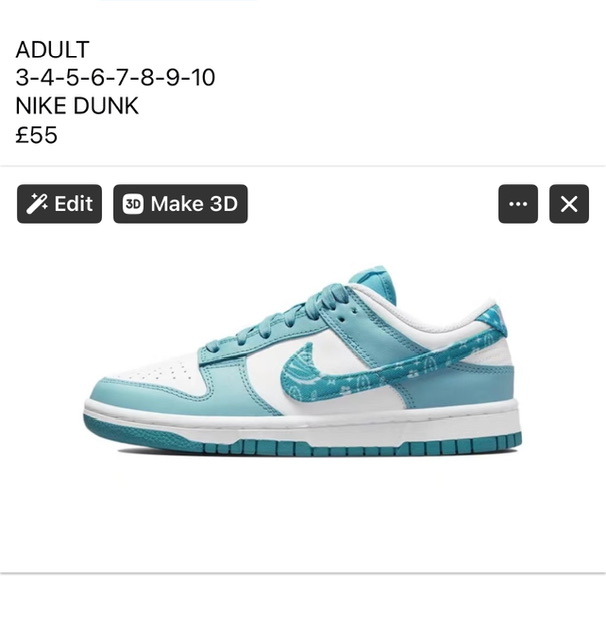Click the £55 price text
606x640 pixels.
pos(36,134)
